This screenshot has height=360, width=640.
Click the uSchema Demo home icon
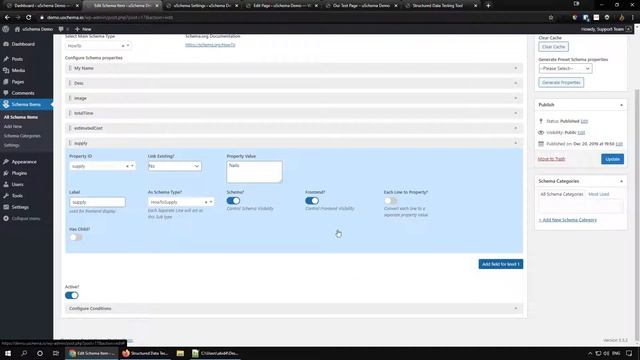(17, 29)
